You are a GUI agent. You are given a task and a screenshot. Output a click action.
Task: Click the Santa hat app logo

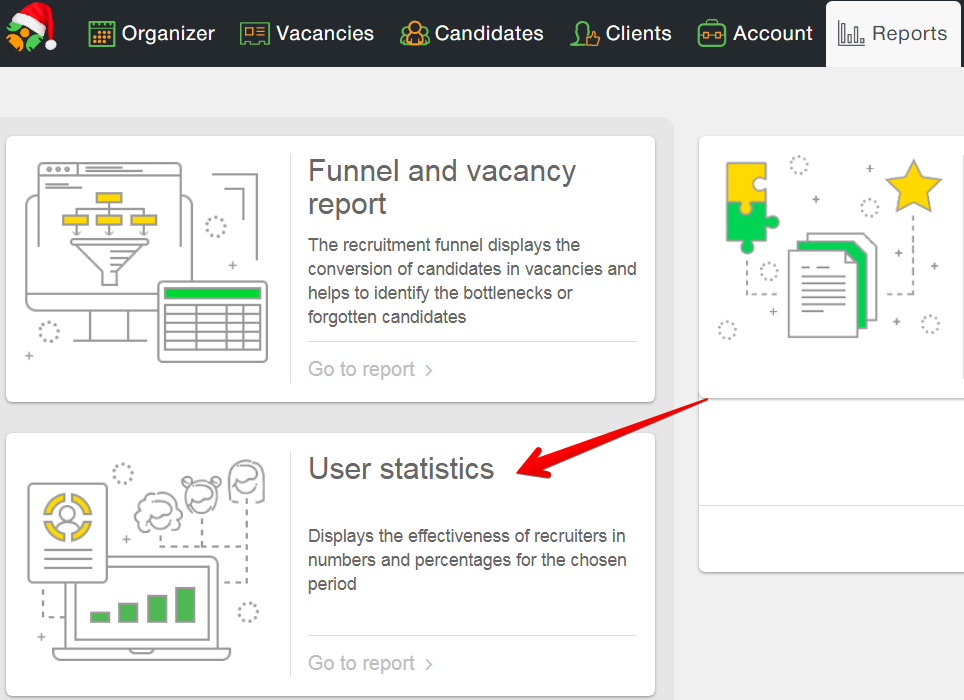point(31,28)
